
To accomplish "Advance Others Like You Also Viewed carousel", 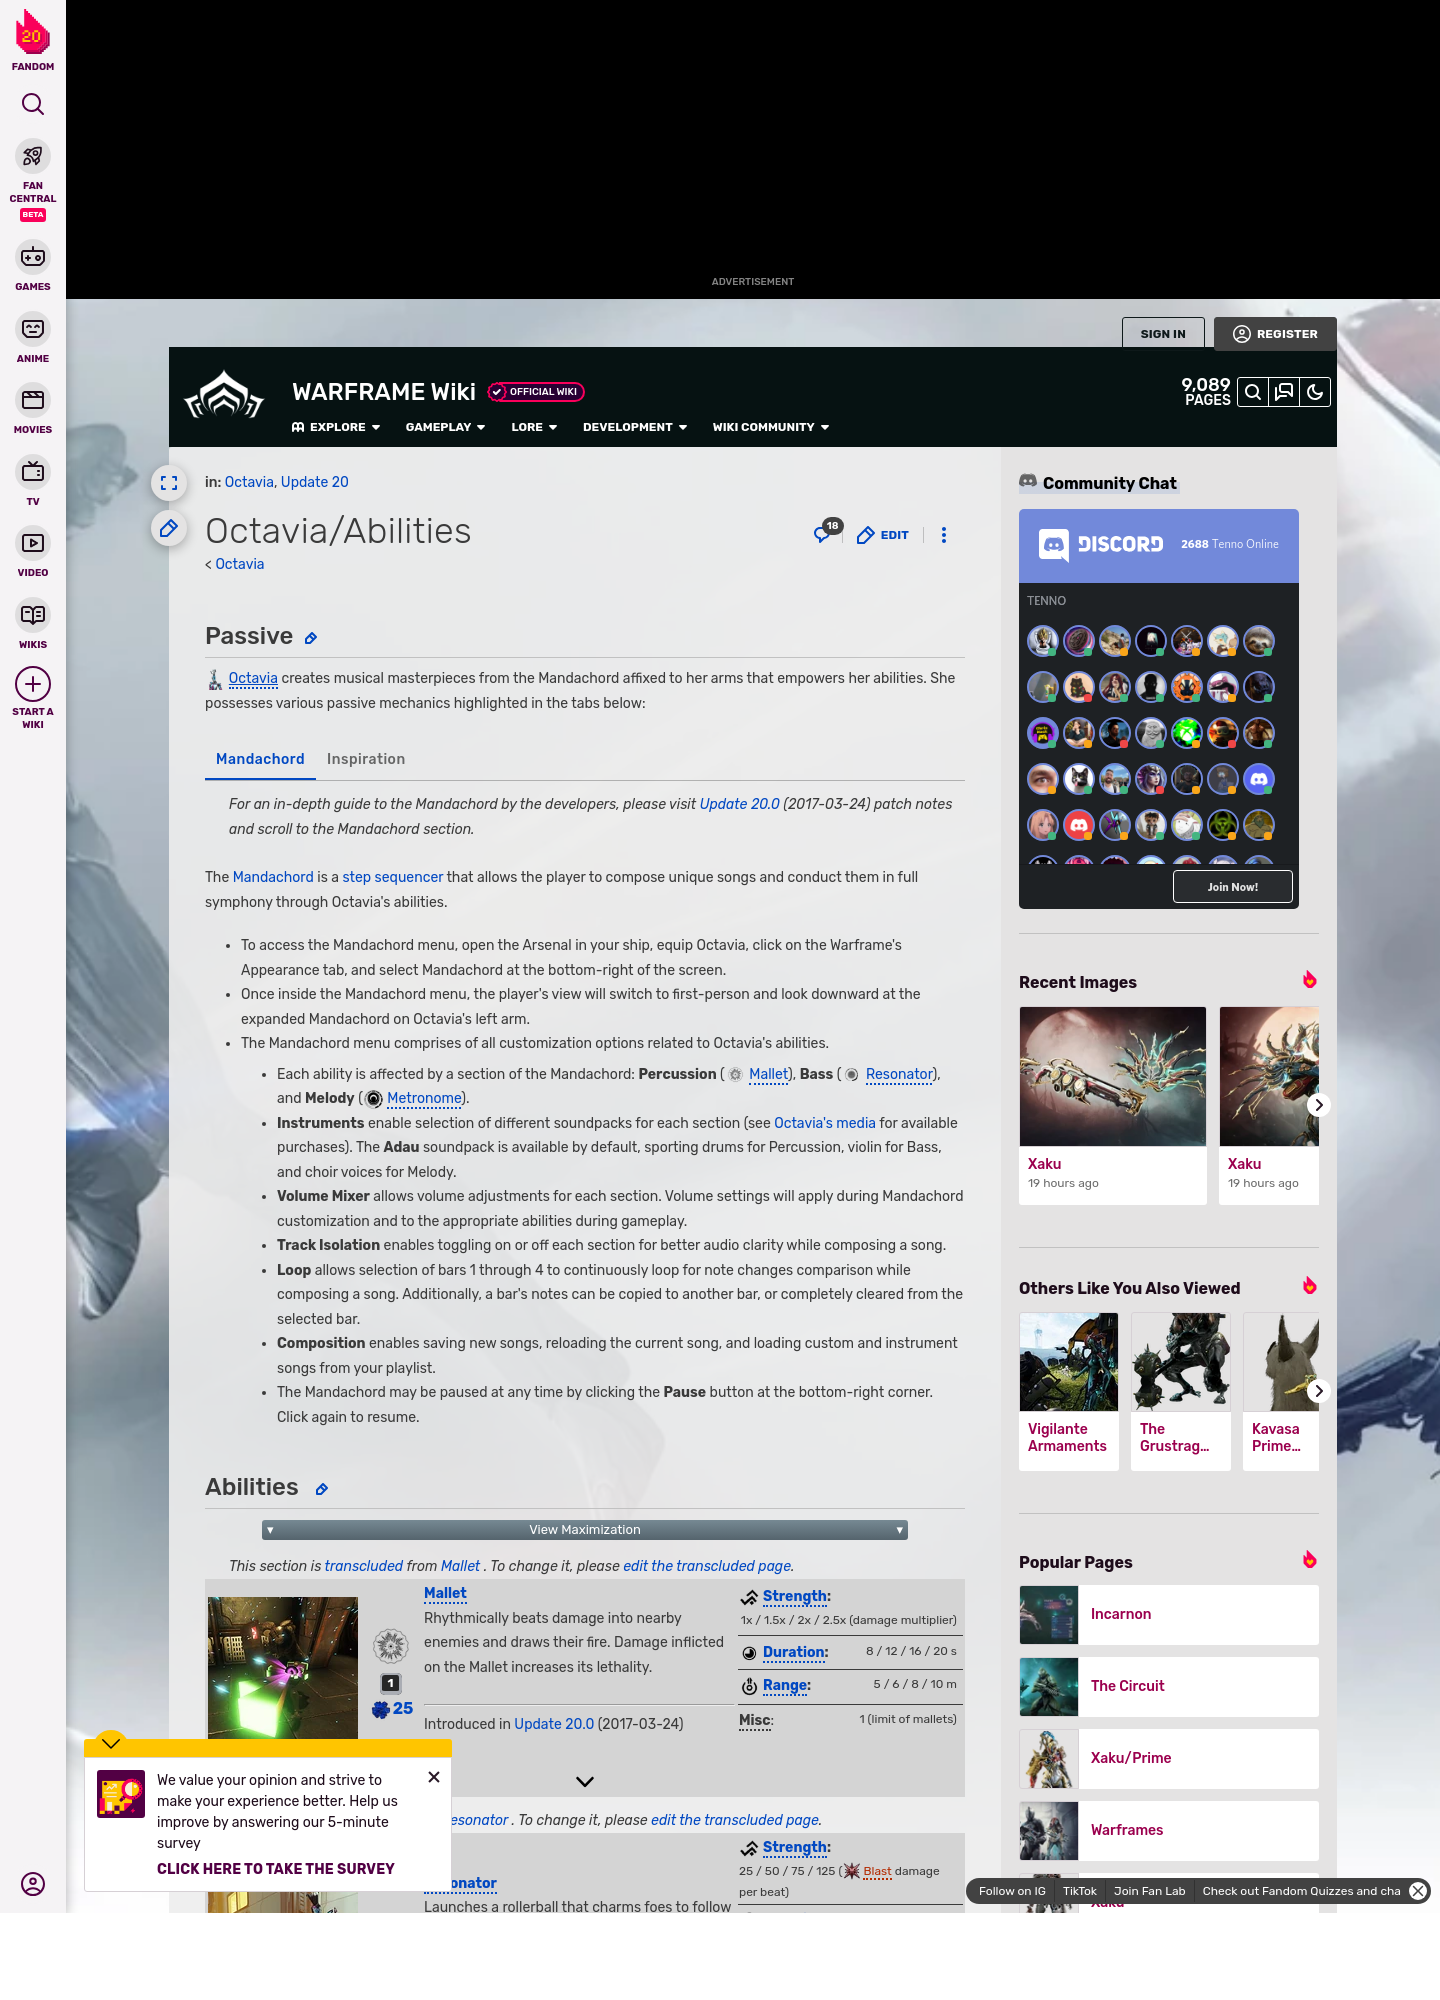I will click(x=1319, y=1391).
